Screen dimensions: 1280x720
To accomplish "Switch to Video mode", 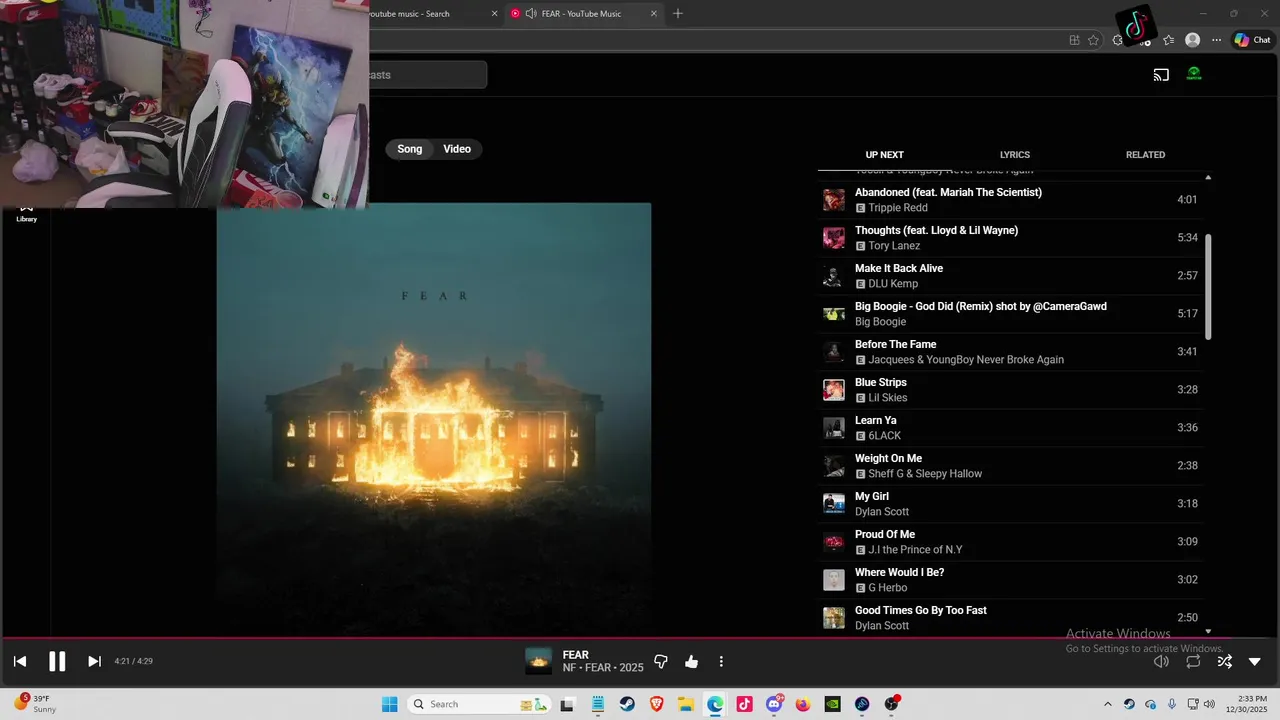I will click(457, 149).
